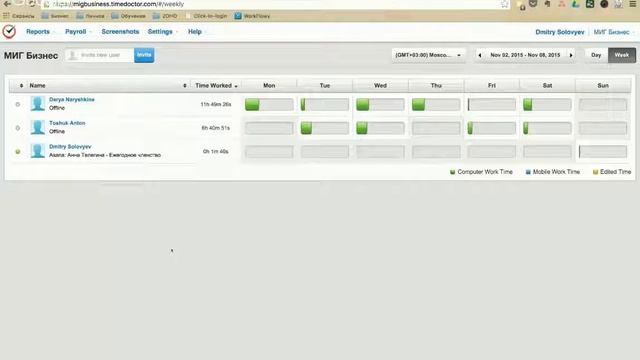Click the Time Doctor checkmark logo
640x360 pixels.
pos(9,31)
